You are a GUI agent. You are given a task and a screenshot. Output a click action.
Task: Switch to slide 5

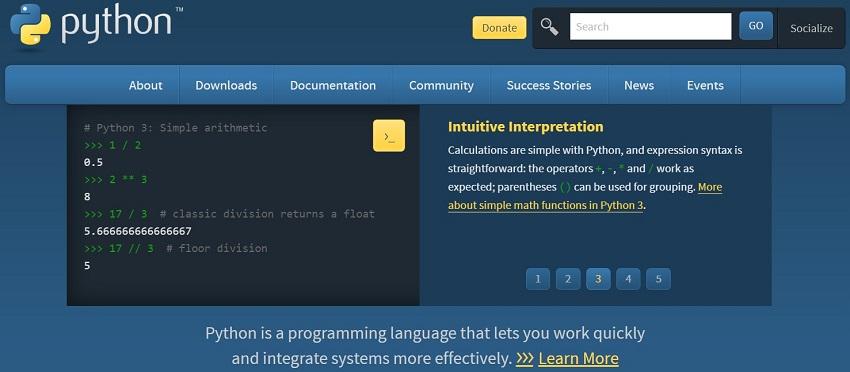coord(659,279)
